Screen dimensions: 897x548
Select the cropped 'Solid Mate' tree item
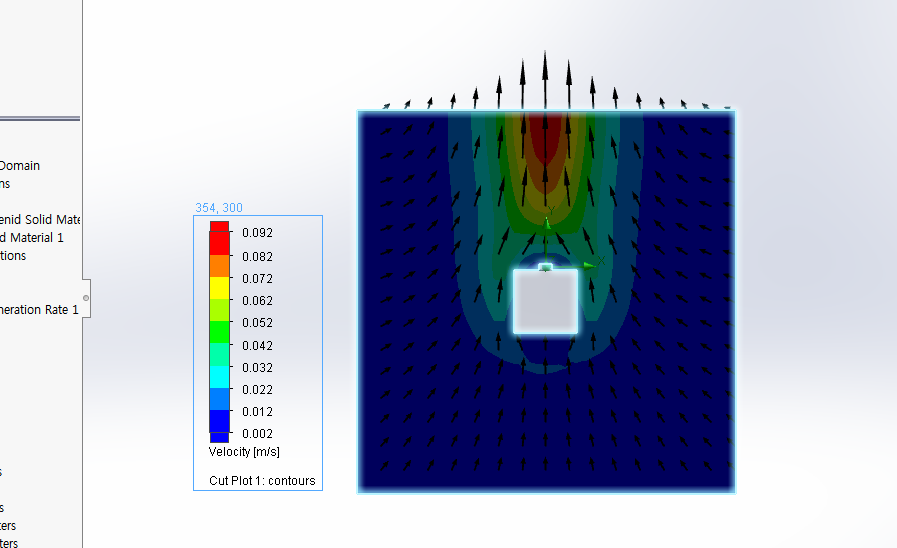tap(40, 220)
